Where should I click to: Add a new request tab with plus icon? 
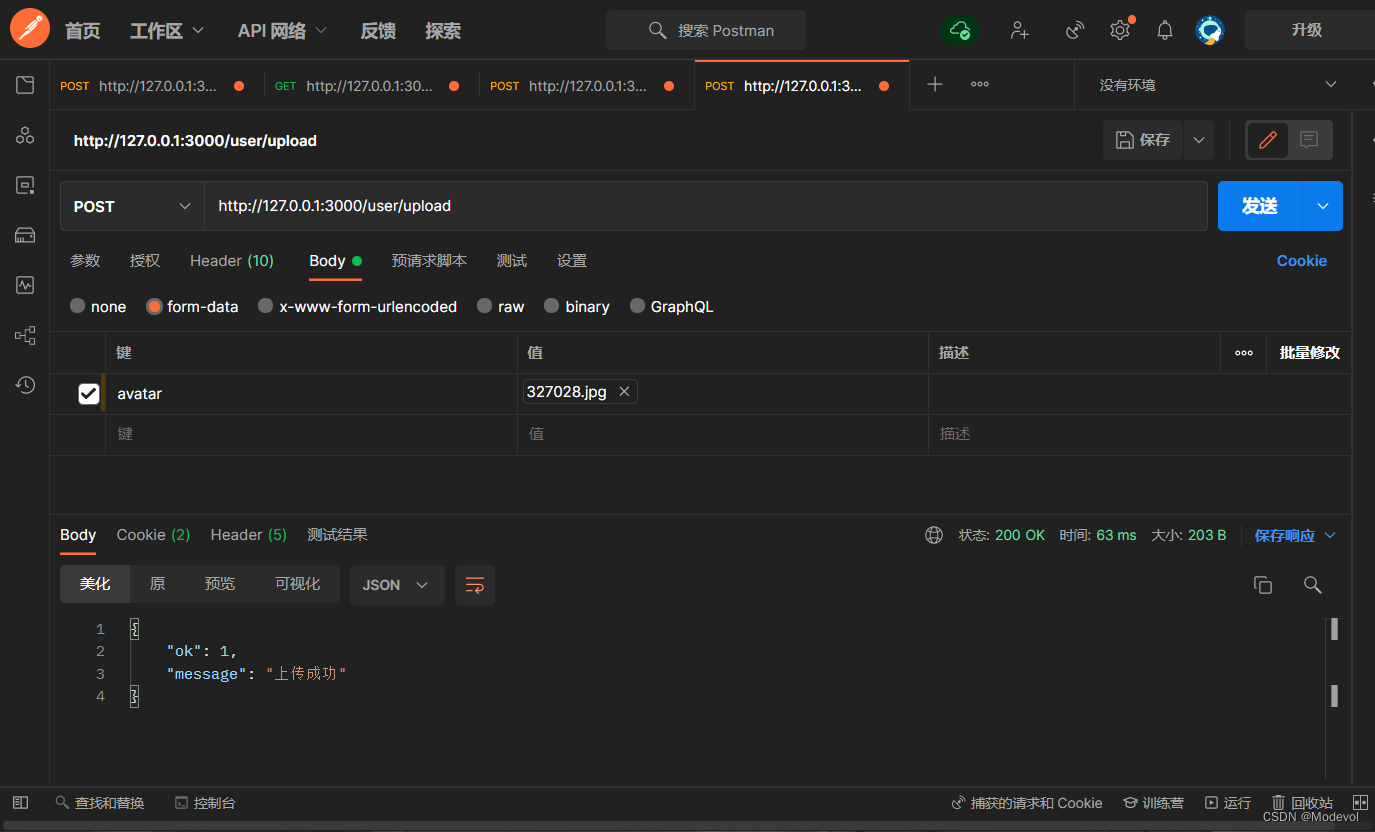click(x=935, y=85)
